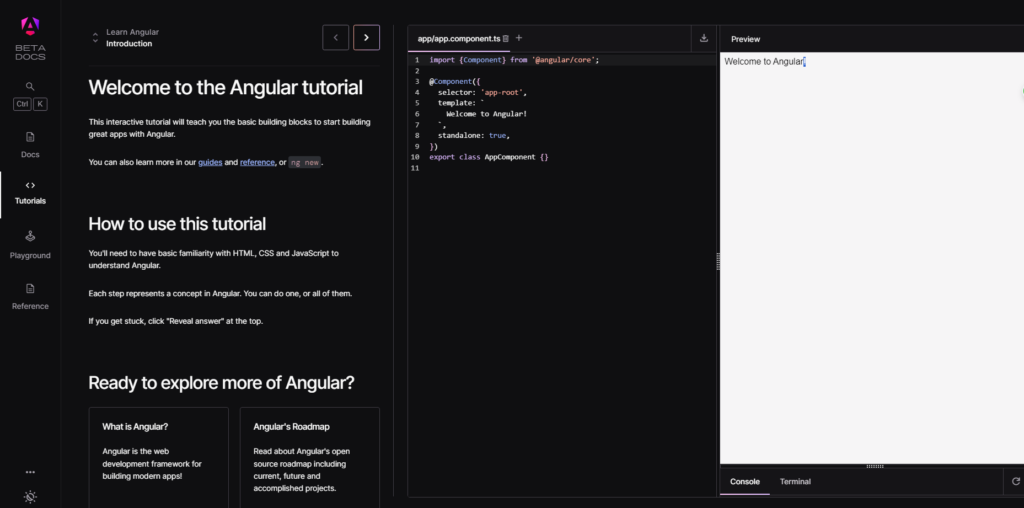Switch to the Preview tab

[745, 39]
